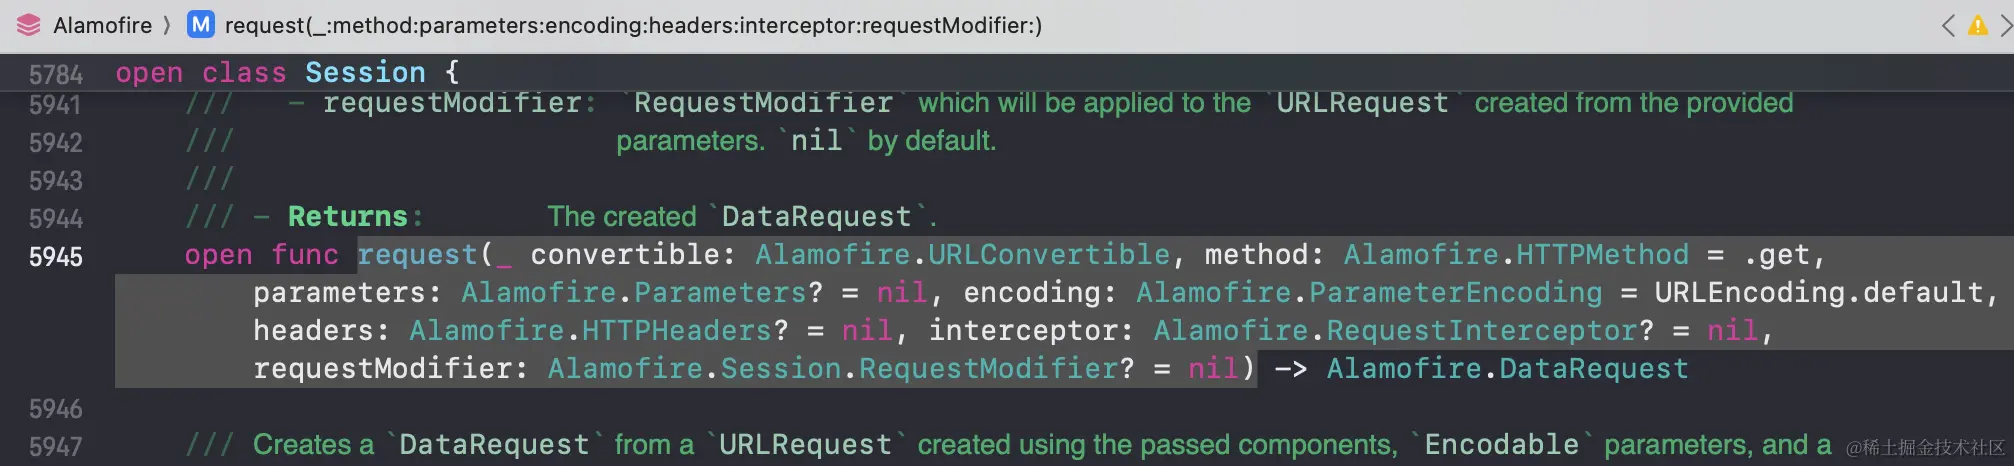Click the HTTPMethod type name
Screen dimensions: 2014x466
[x=1602, y=255]
